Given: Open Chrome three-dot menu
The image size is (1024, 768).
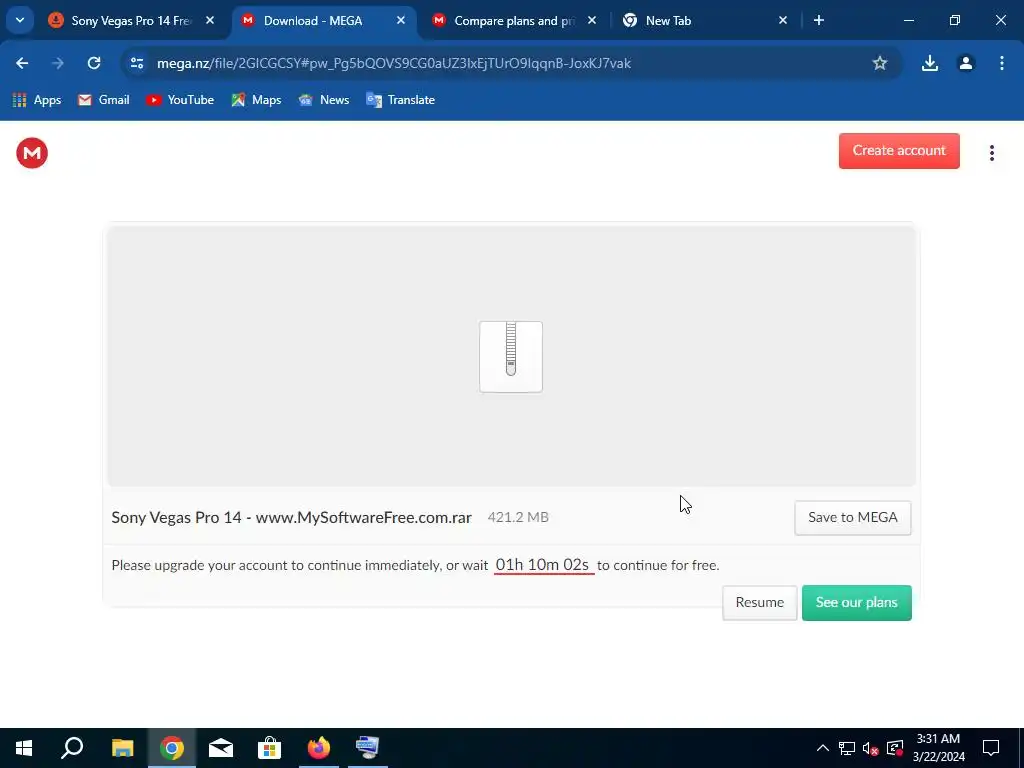Looking at the screenshot, I should pos(1002,63).
